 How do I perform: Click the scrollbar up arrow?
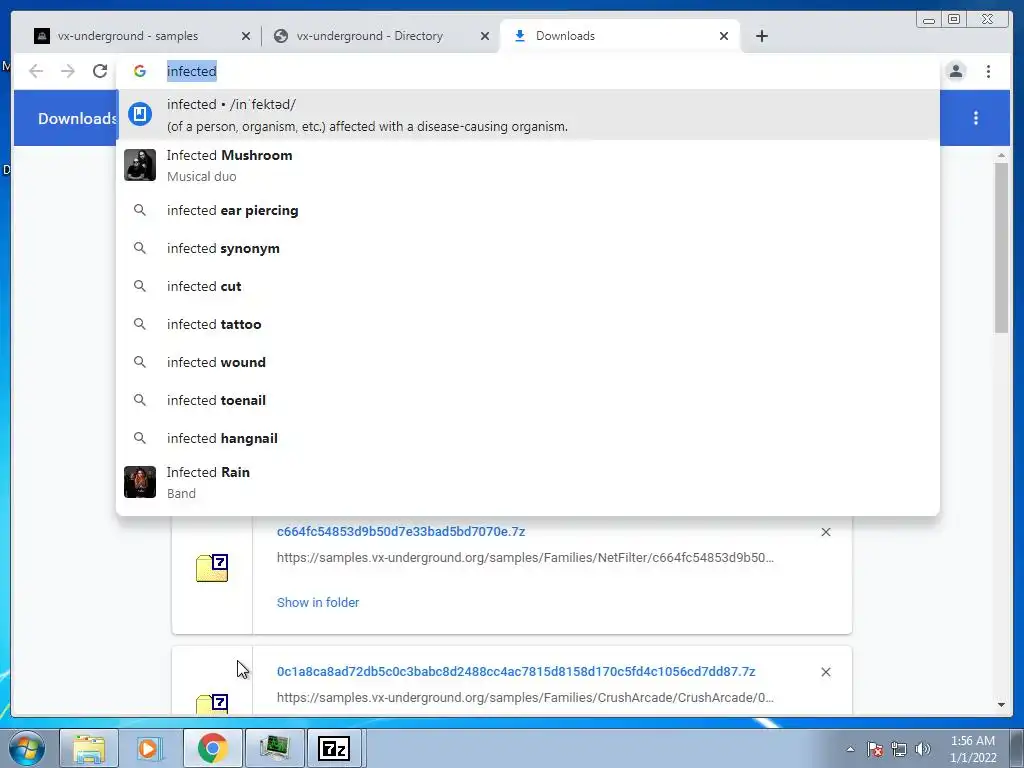click(x=1001, y=155)
